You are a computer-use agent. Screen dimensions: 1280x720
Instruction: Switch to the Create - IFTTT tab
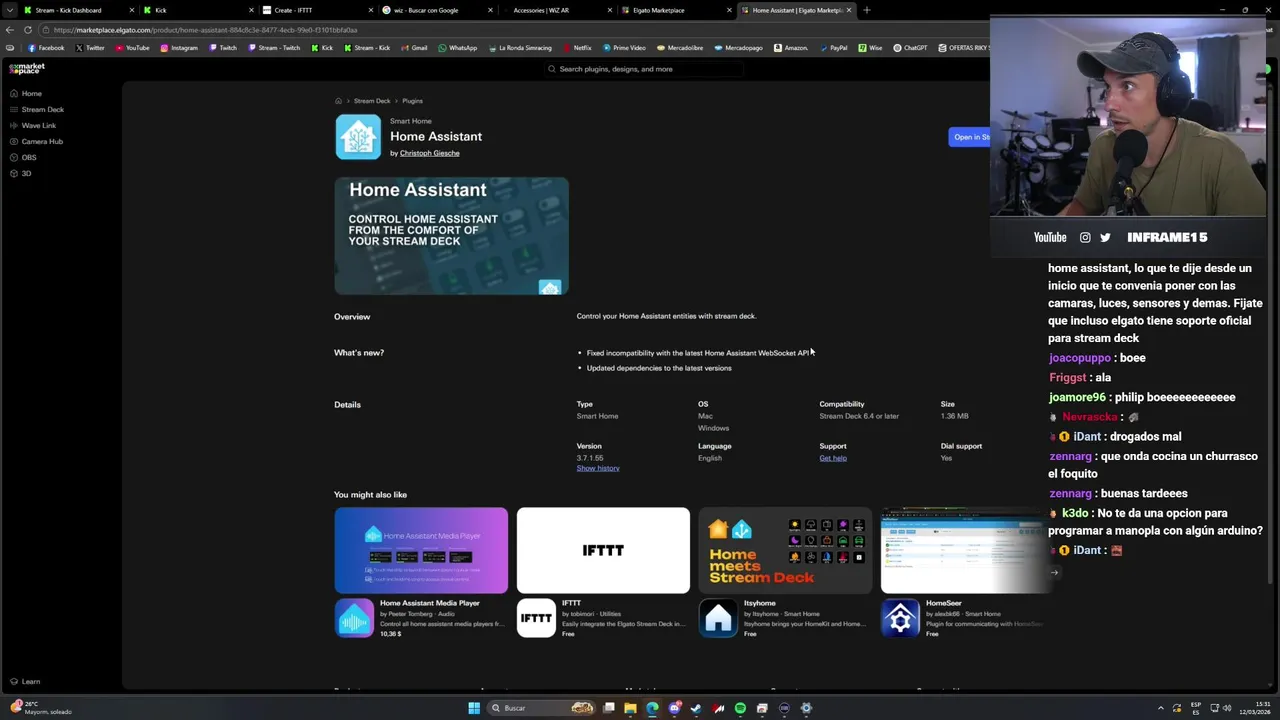click(x=317, y=10)
